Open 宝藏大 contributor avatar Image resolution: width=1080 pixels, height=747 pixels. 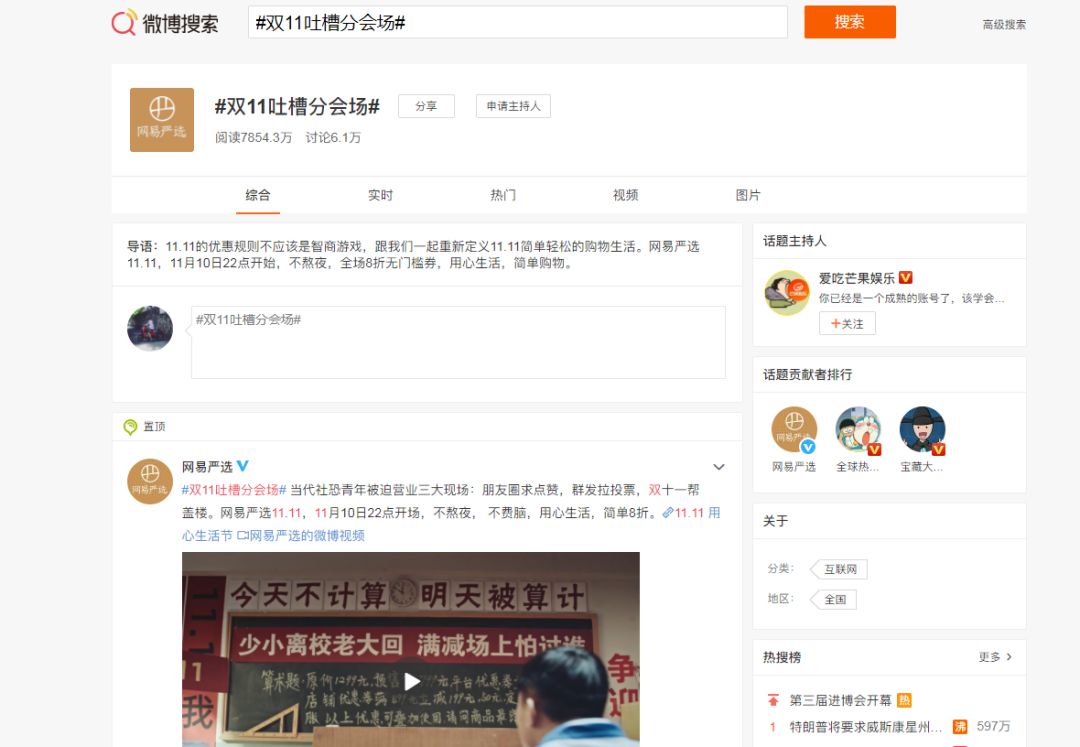[x=922, y=429]
